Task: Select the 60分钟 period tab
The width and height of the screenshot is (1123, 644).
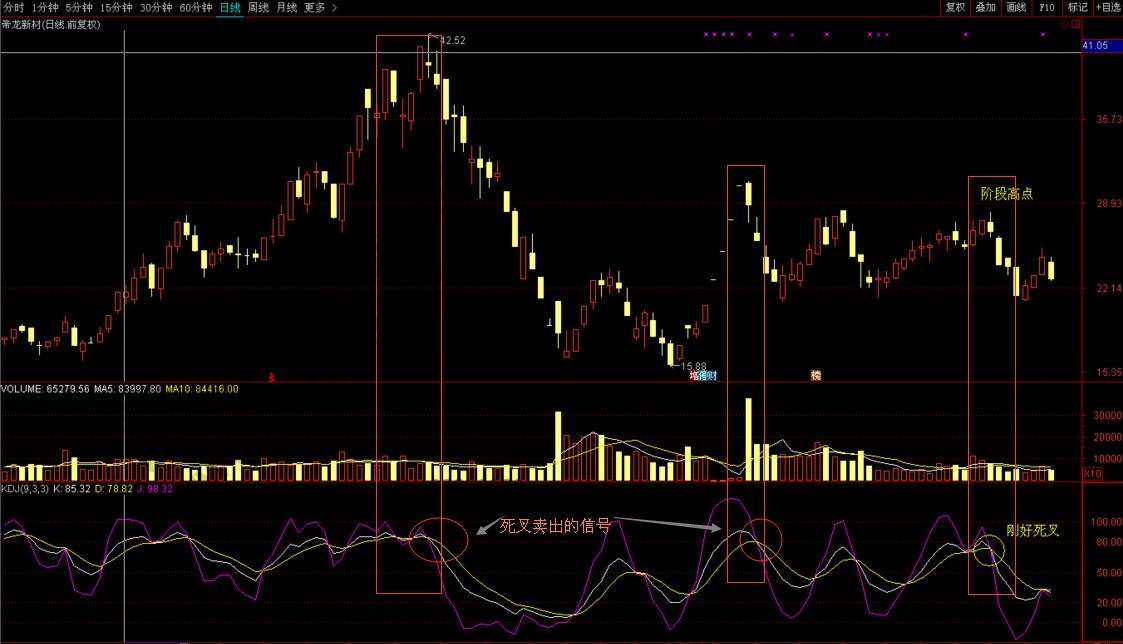Action: click(x=196, y=7)
